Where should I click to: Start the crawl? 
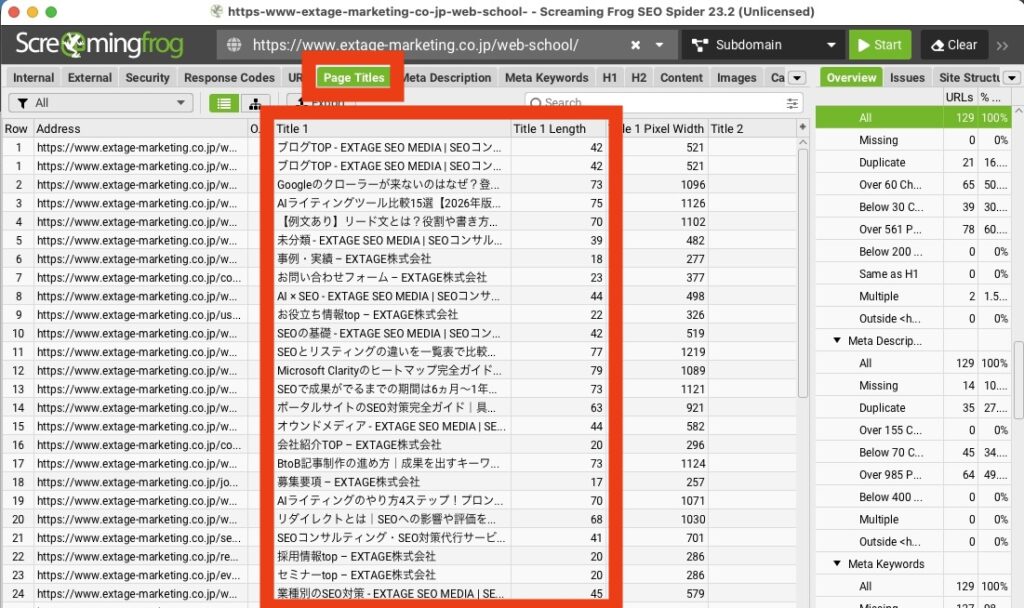(x=880, y=45)
